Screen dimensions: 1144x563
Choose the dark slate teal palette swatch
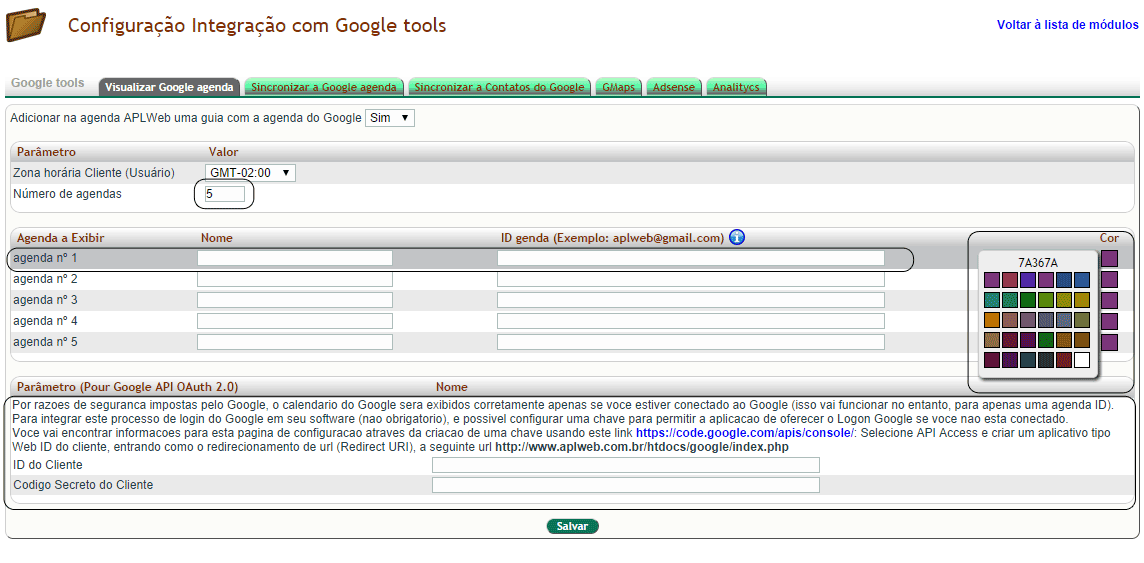(1028, 360)
